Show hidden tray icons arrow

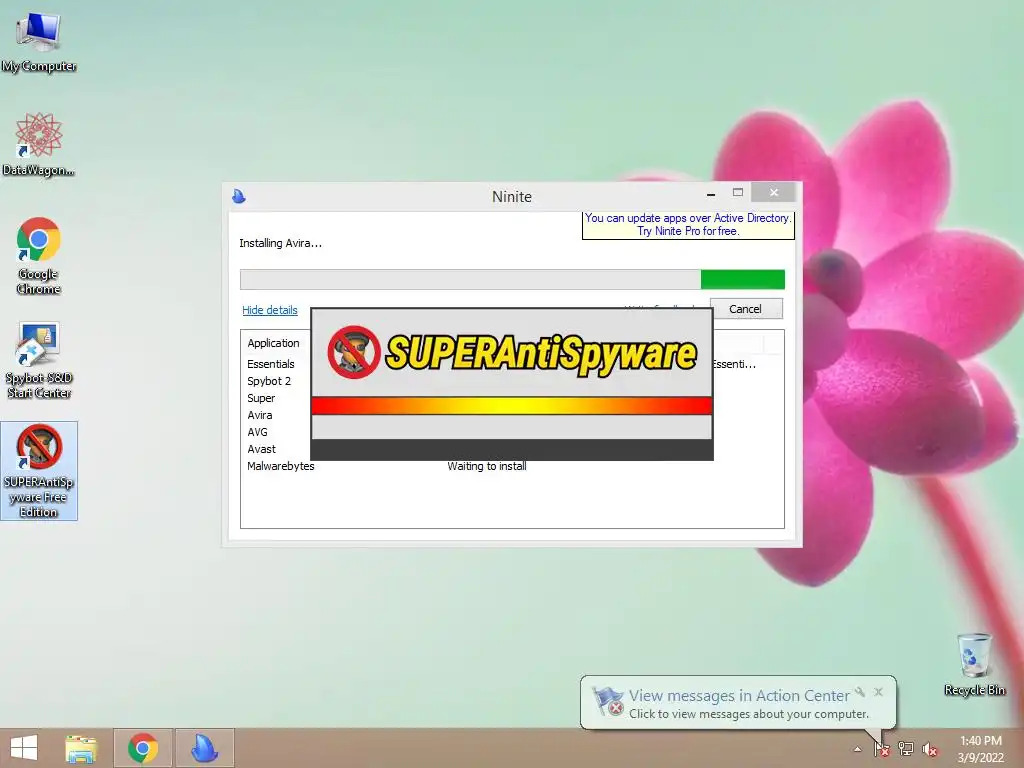pos(857,749)
